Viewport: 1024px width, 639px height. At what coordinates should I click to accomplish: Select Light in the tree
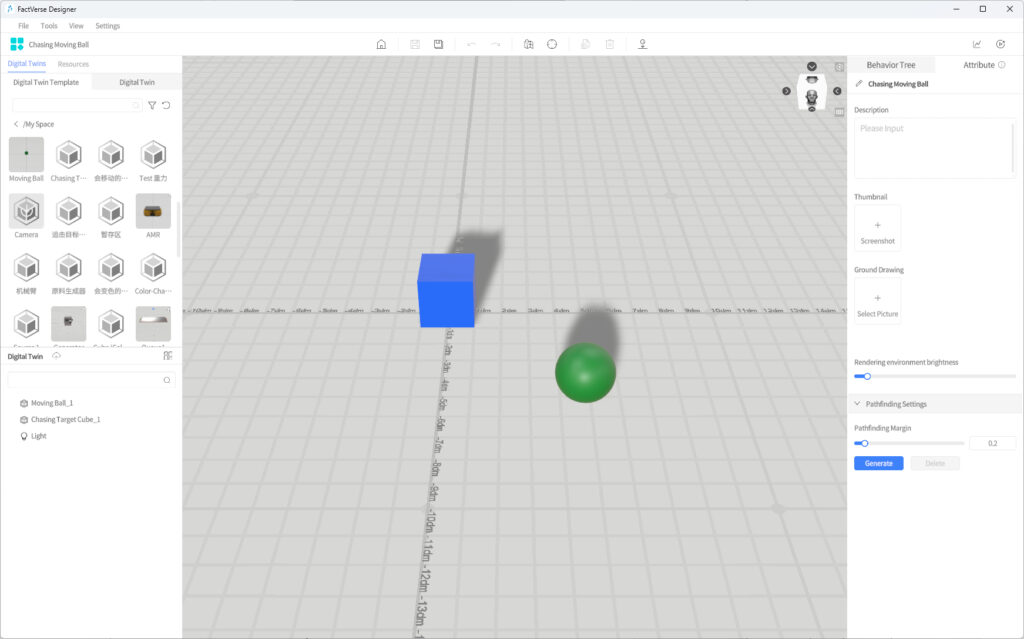pos(39,436)
